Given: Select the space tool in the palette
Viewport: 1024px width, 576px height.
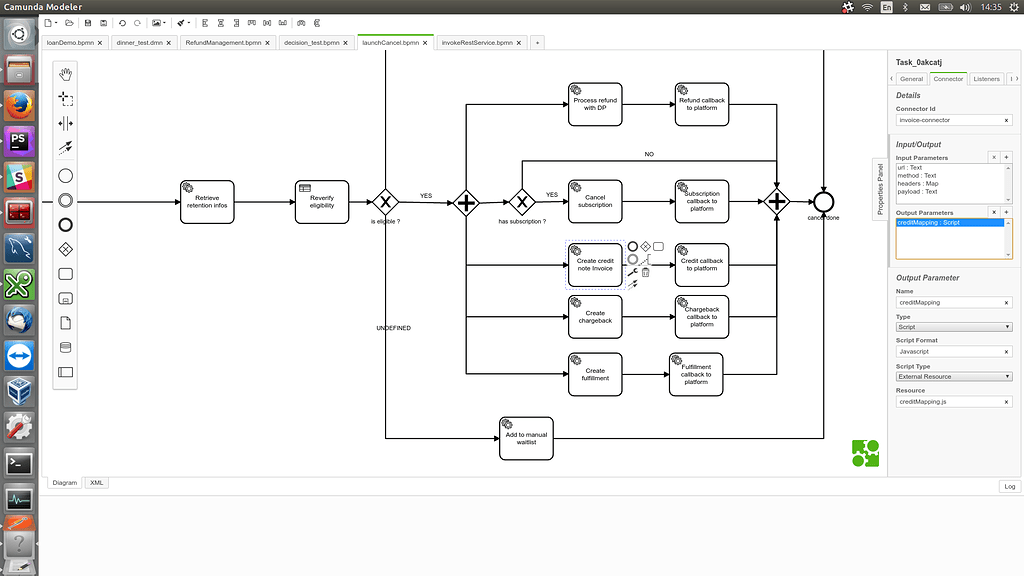Looking at the screenshot, I should 65,123.
